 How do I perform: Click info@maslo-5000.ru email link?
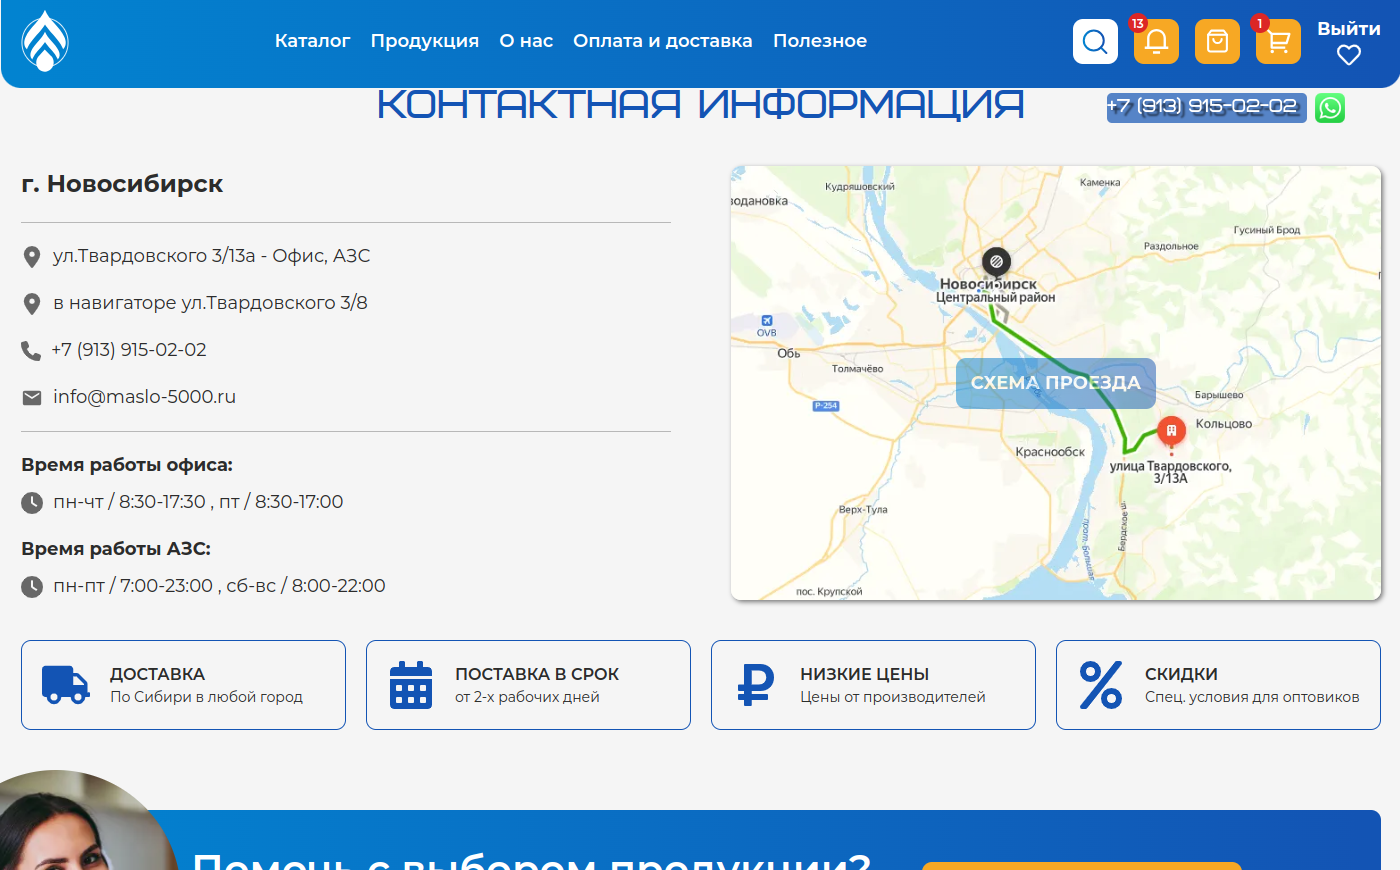pos(145,397)
